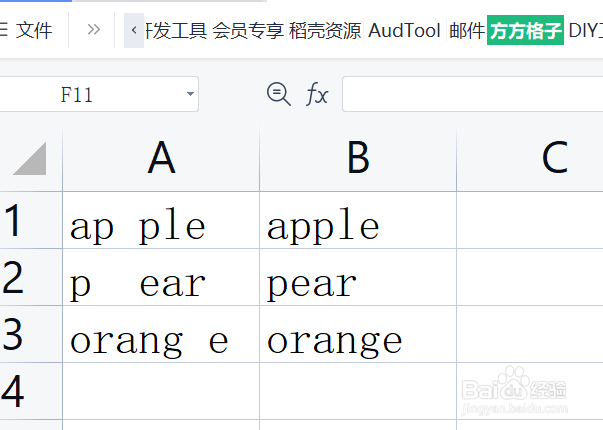The height and width of the screenshot is (430, 603).
Task: Expand more toolbar options double chevron
Action: (93, 30)
